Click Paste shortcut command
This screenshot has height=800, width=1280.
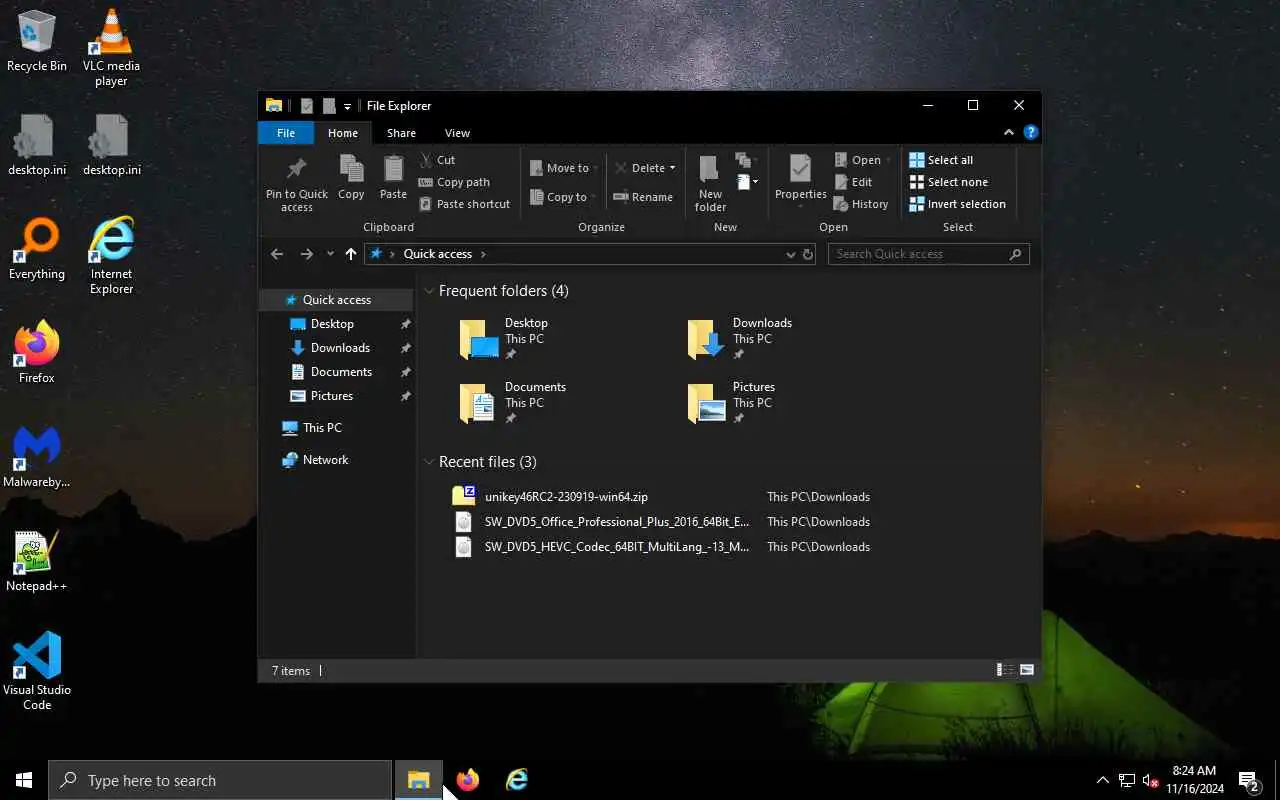[464, 204]
